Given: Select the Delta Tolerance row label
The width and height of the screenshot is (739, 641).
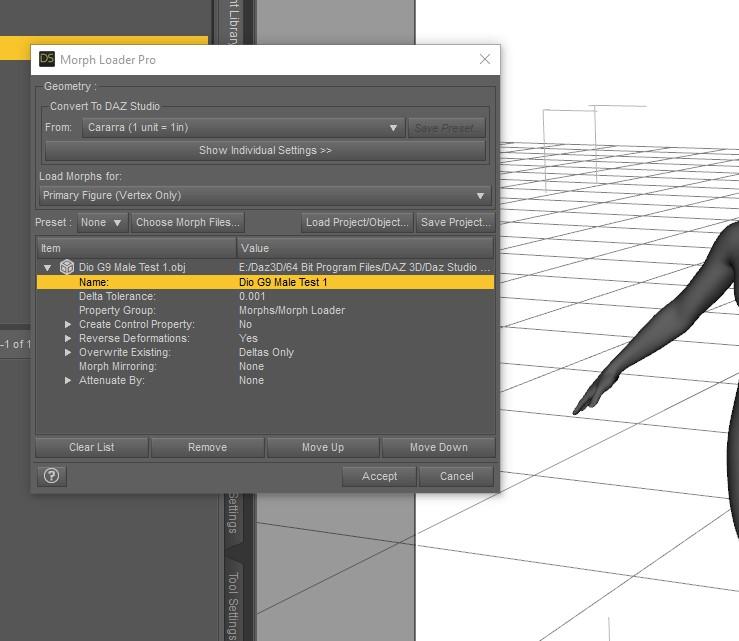Looking at the screenshot, I should pyautogui.click(x=117, y=296).
